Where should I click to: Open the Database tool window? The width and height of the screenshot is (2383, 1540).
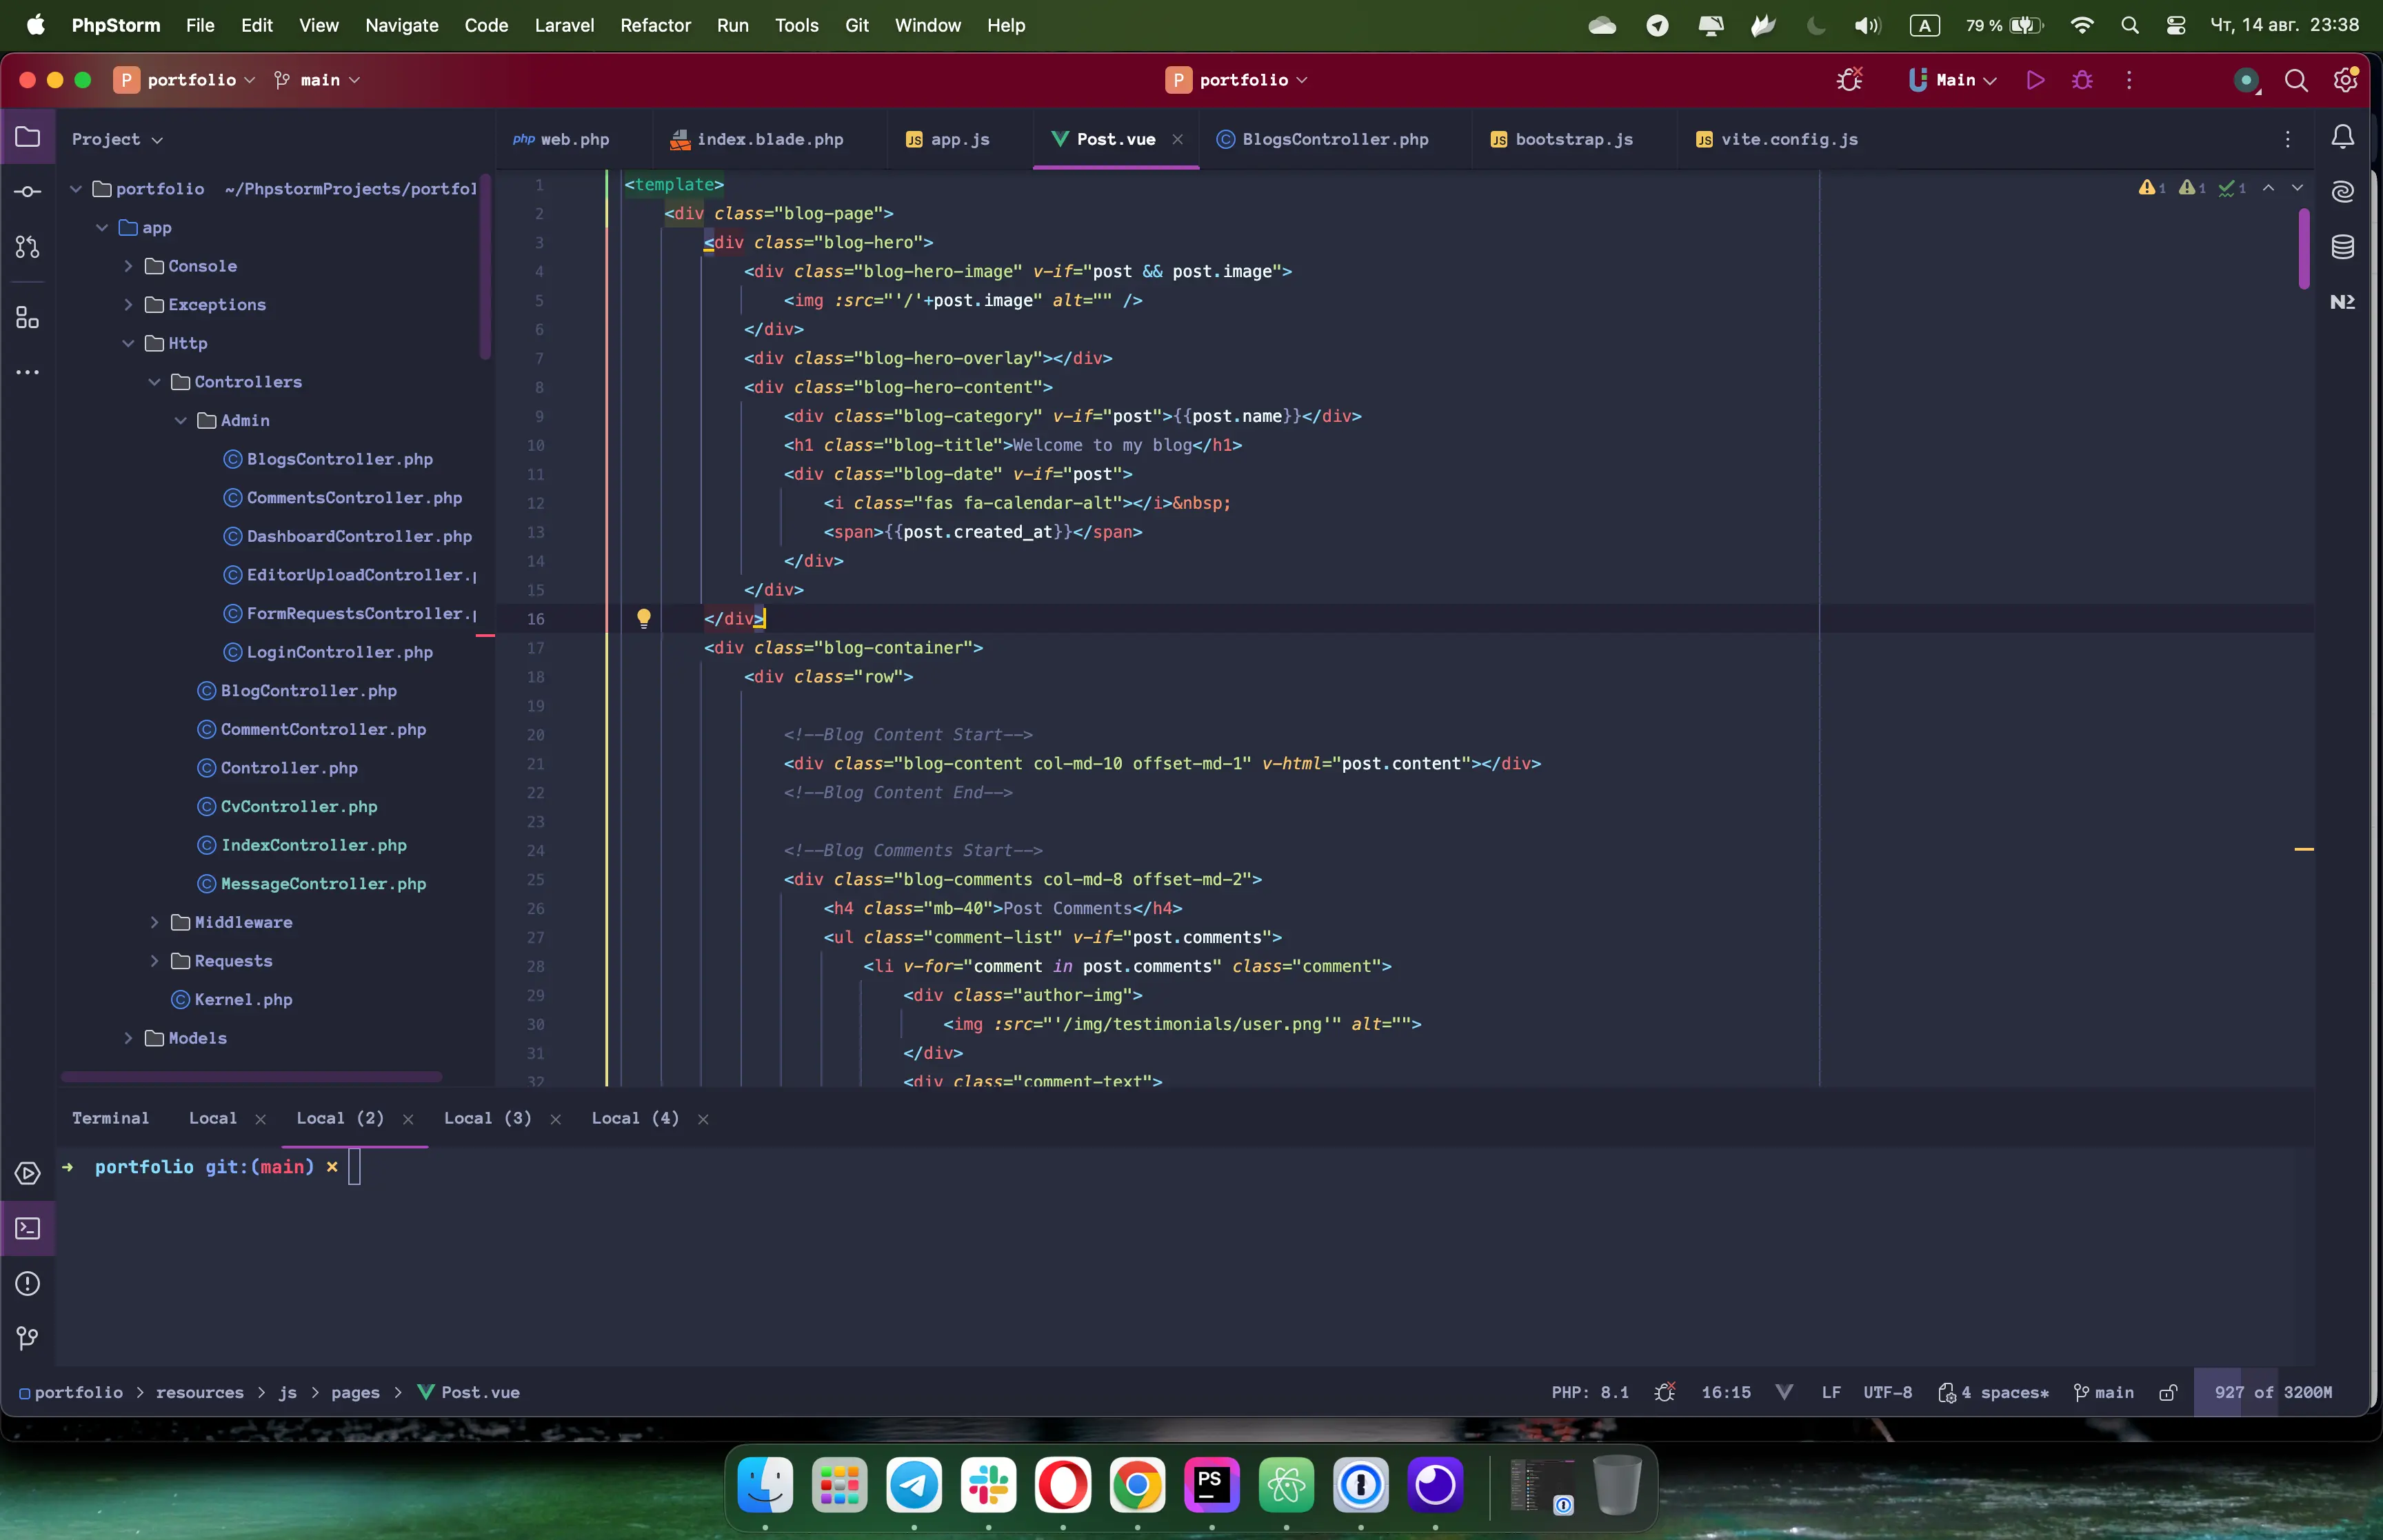tap(2343, 247)
